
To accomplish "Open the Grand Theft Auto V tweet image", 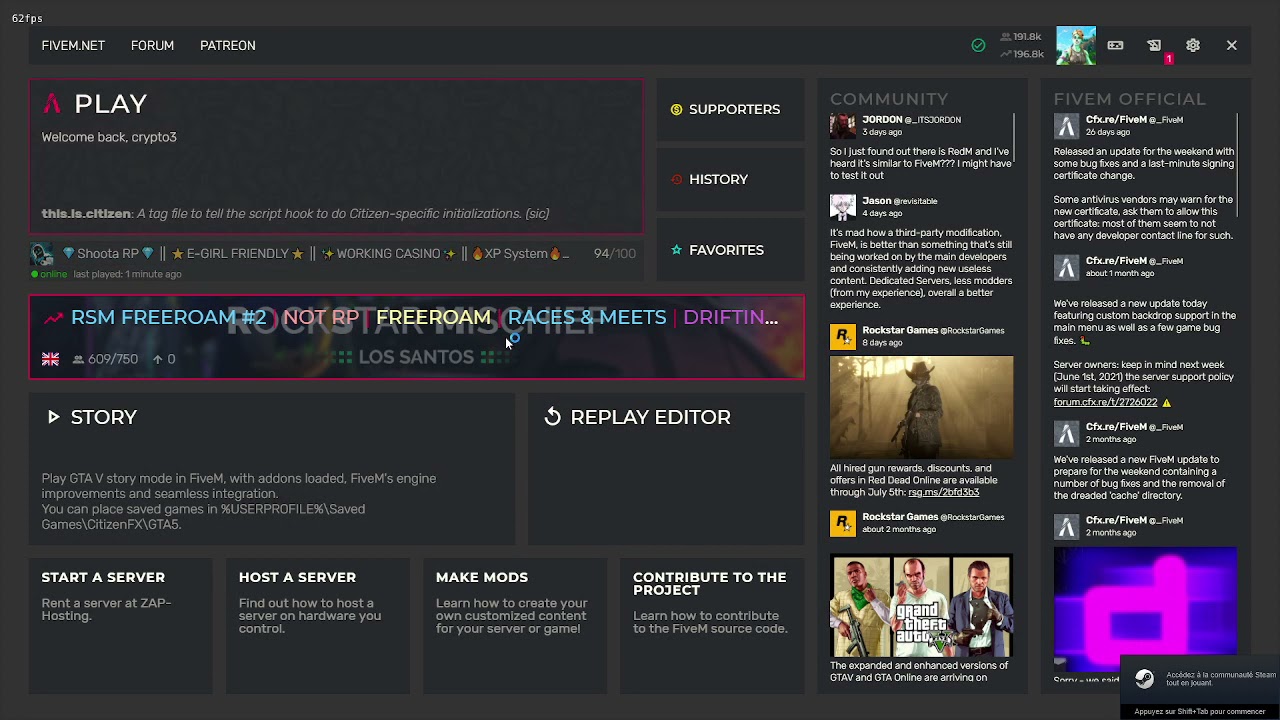I will (x=921, y=606).
